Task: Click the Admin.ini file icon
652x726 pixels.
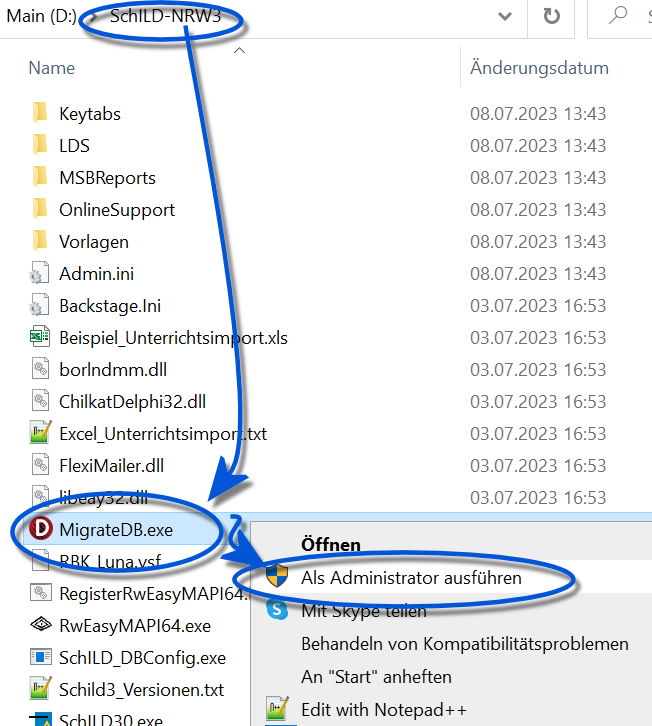Action: pos(39,273)
